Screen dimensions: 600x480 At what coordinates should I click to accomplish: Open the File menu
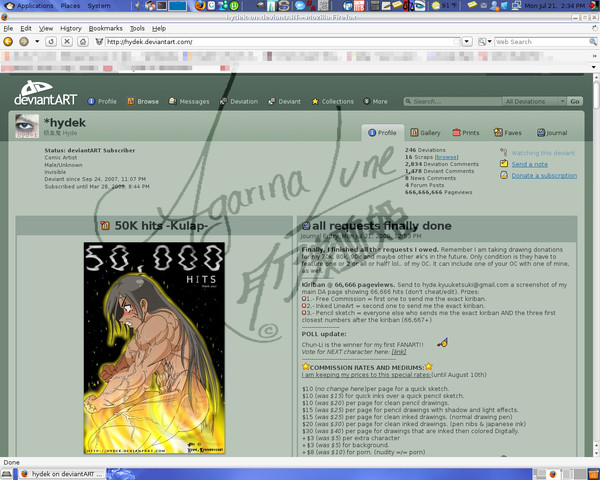8,28
